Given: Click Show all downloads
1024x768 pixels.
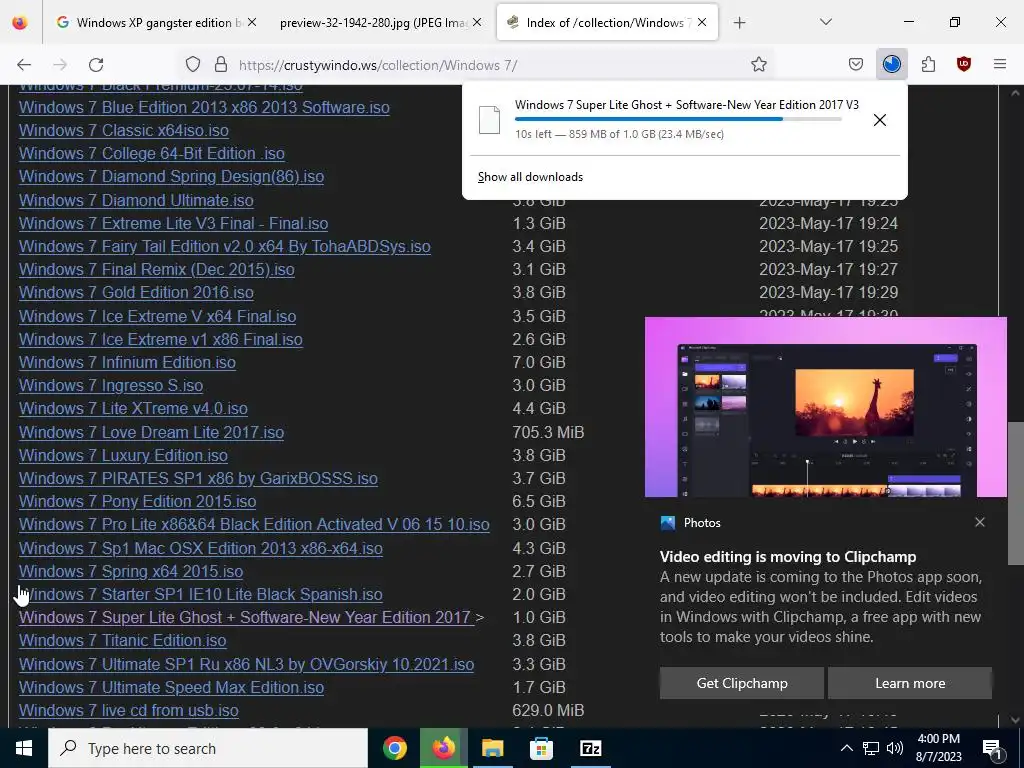Looking at the screenshot, I should point(530,177).
